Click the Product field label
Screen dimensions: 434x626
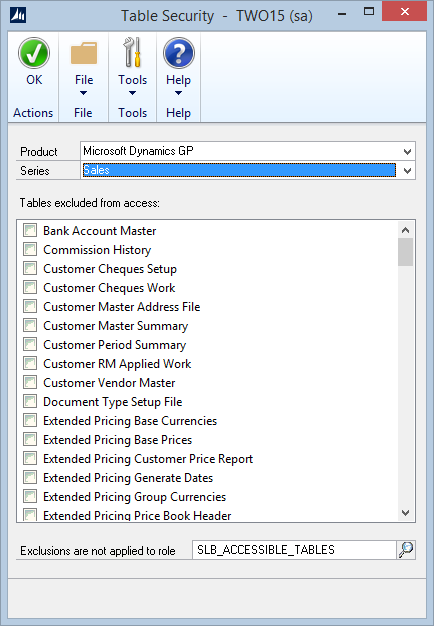[39, 152]
